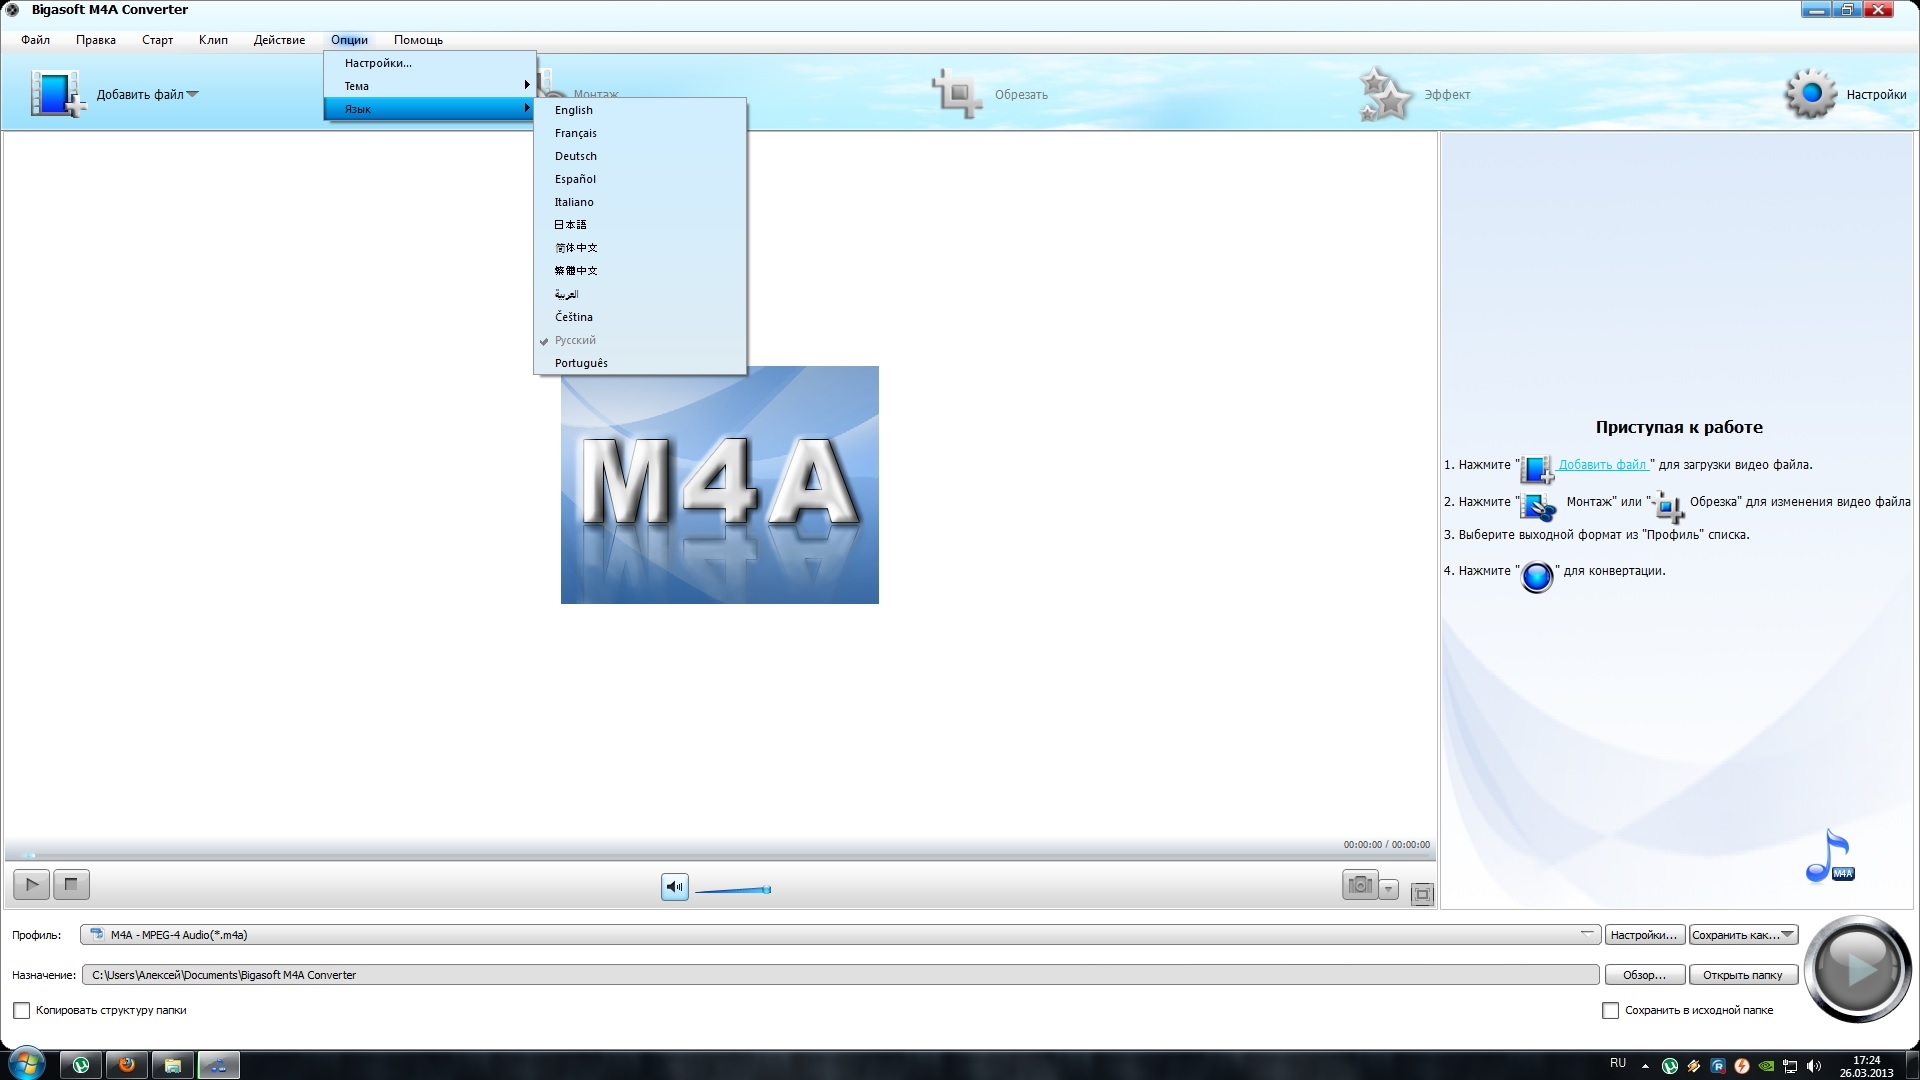The image size is (1920, 1080).
Task: Click the Effect stars icon
Action: coord(1386,94)
